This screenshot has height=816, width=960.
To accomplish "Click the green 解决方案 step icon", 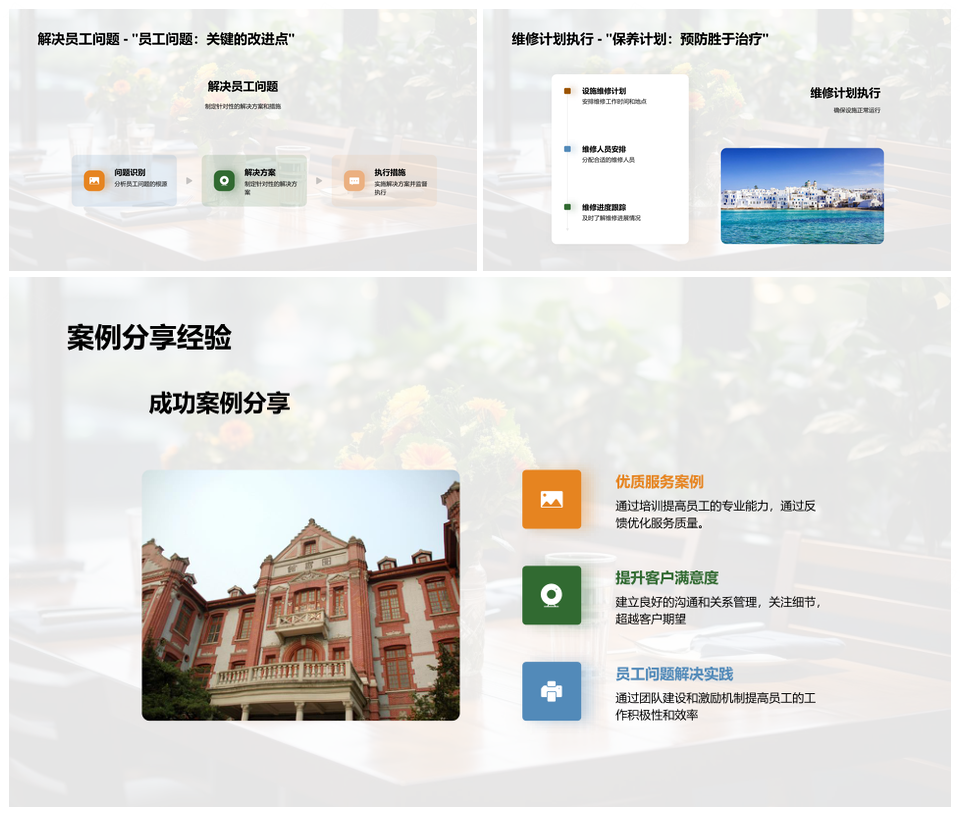I will [224, 181].
